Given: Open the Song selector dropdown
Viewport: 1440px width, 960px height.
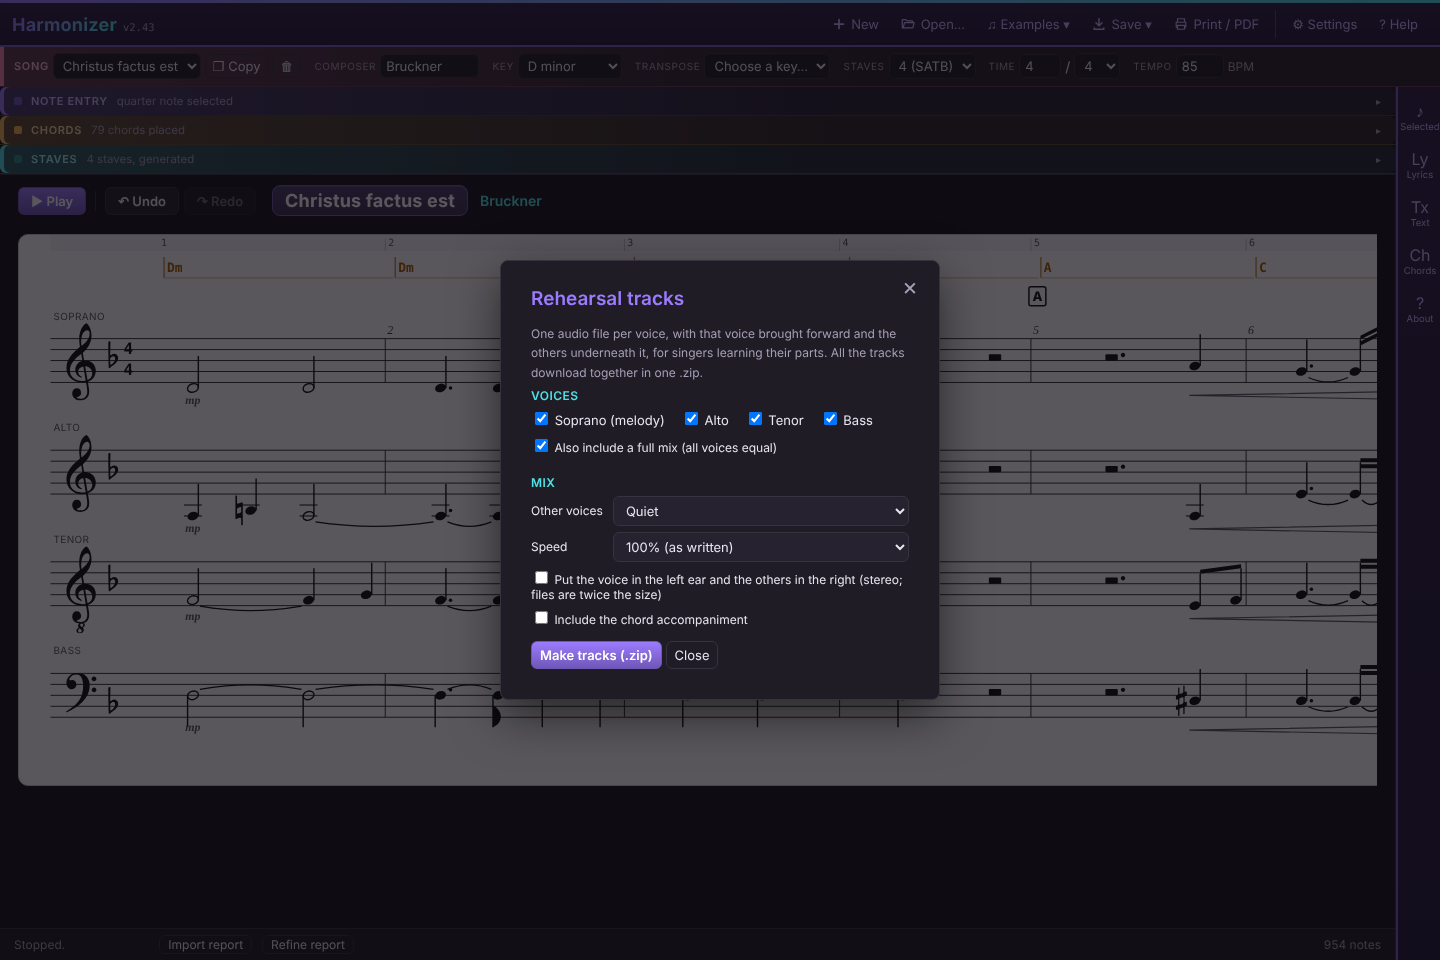Looking at the screenshot, I should tap(127, 66).
